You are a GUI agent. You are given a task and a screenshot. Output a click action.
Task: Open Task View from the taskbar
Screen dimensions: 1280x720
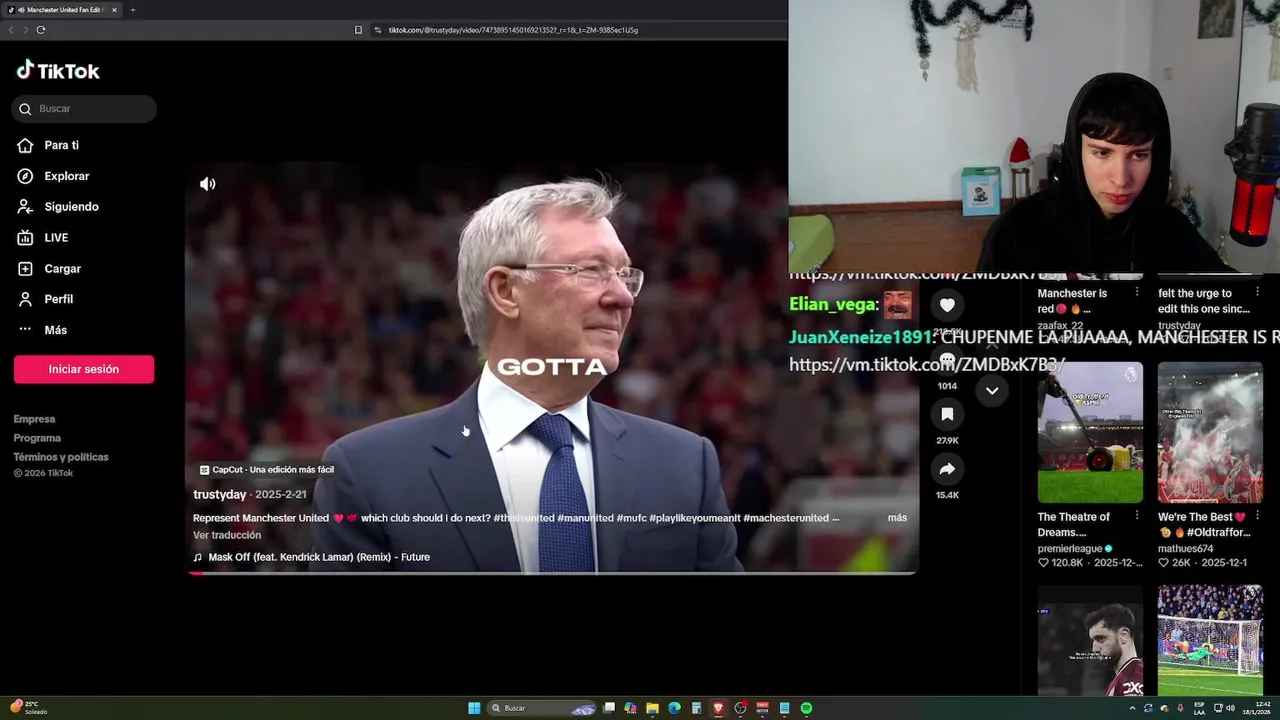click(x=608, y=708)
